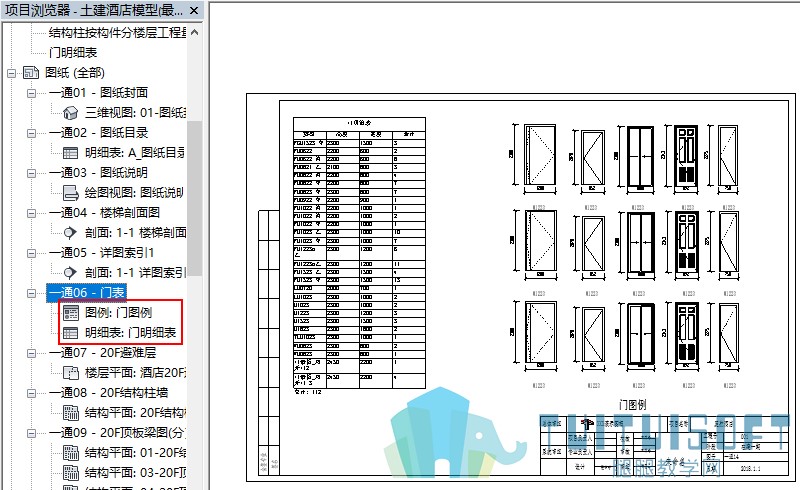Select highlighted sheet 一通06 - 门表
This screenshot has height=490, width=800.
[x=86, y=292]
